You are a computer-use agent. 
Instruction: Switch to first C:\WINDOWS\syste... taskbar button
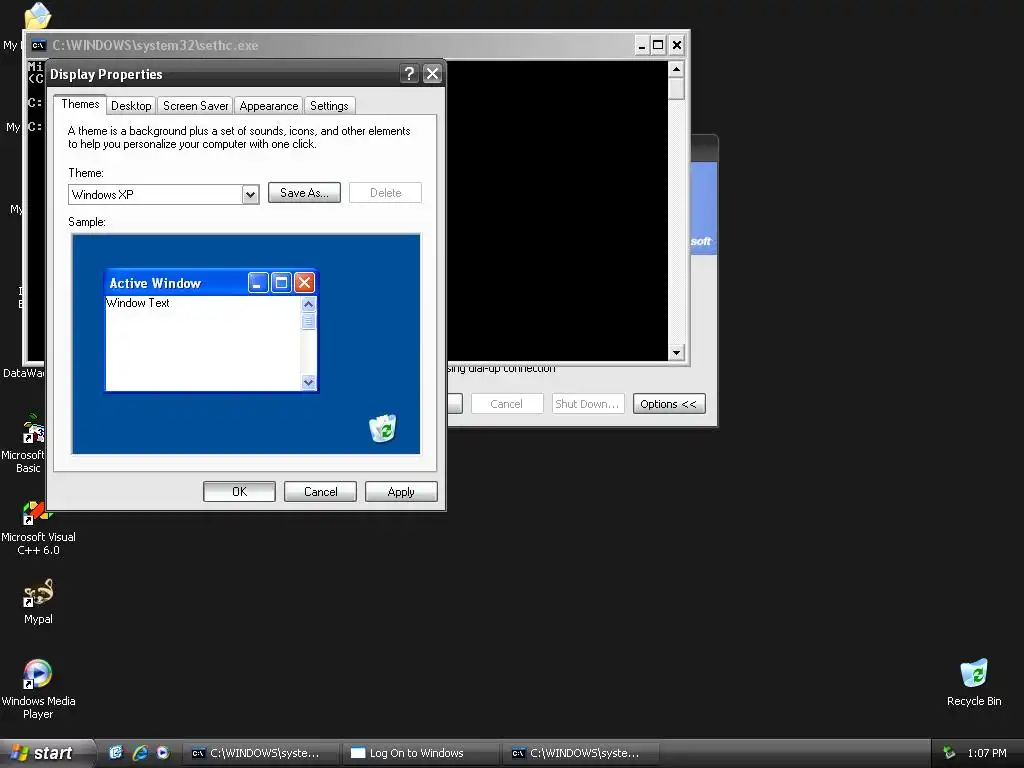261,753
